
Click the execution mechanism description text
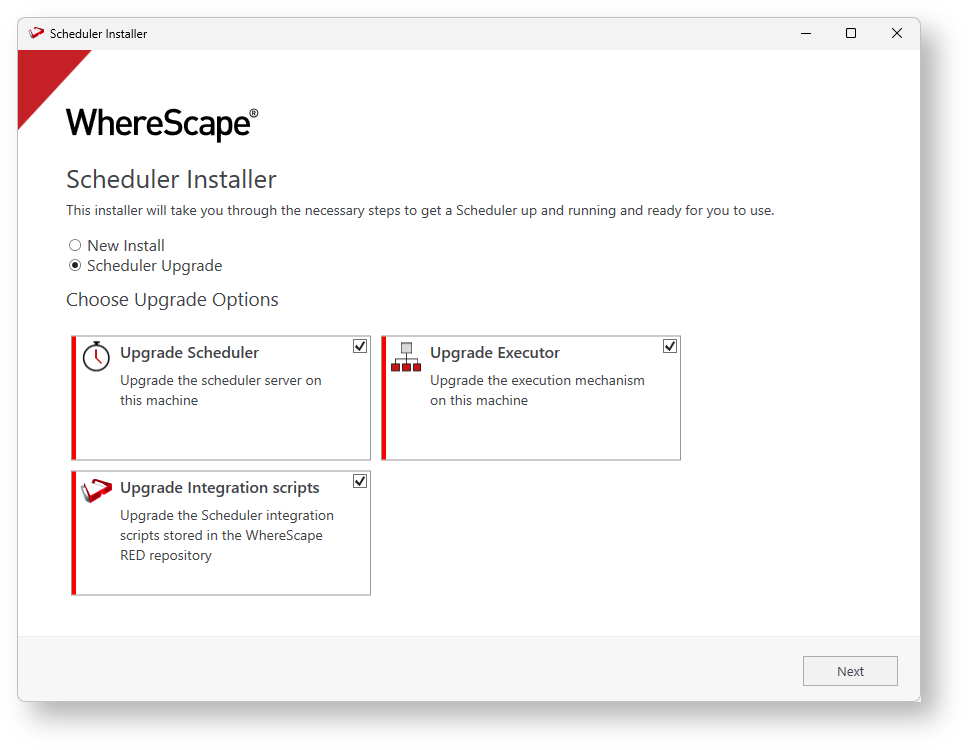537,390
